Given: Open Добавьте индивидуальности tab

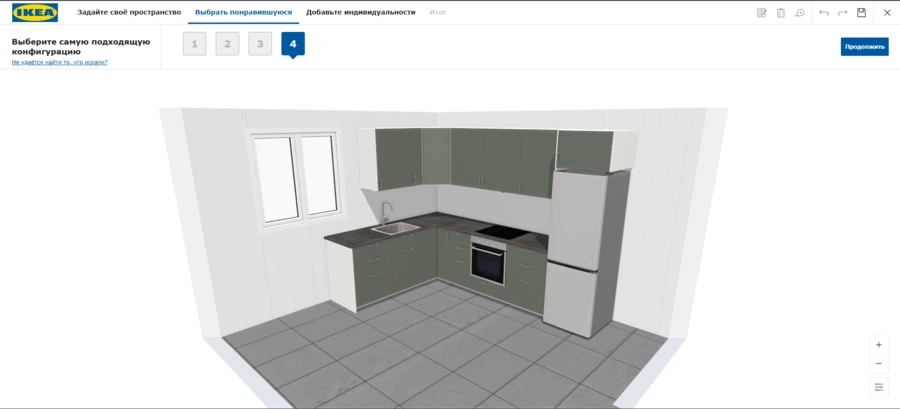Looking at the screenshot, I should pos(360,12).
